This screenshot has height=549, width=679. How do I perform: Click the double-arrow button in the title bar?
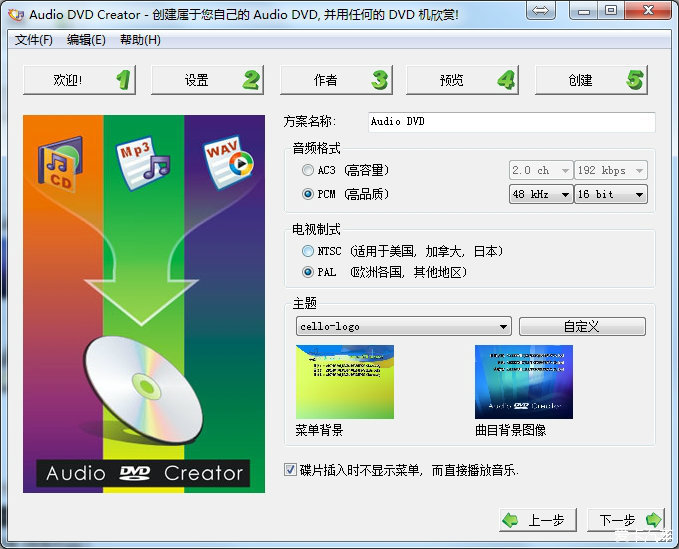540,10
